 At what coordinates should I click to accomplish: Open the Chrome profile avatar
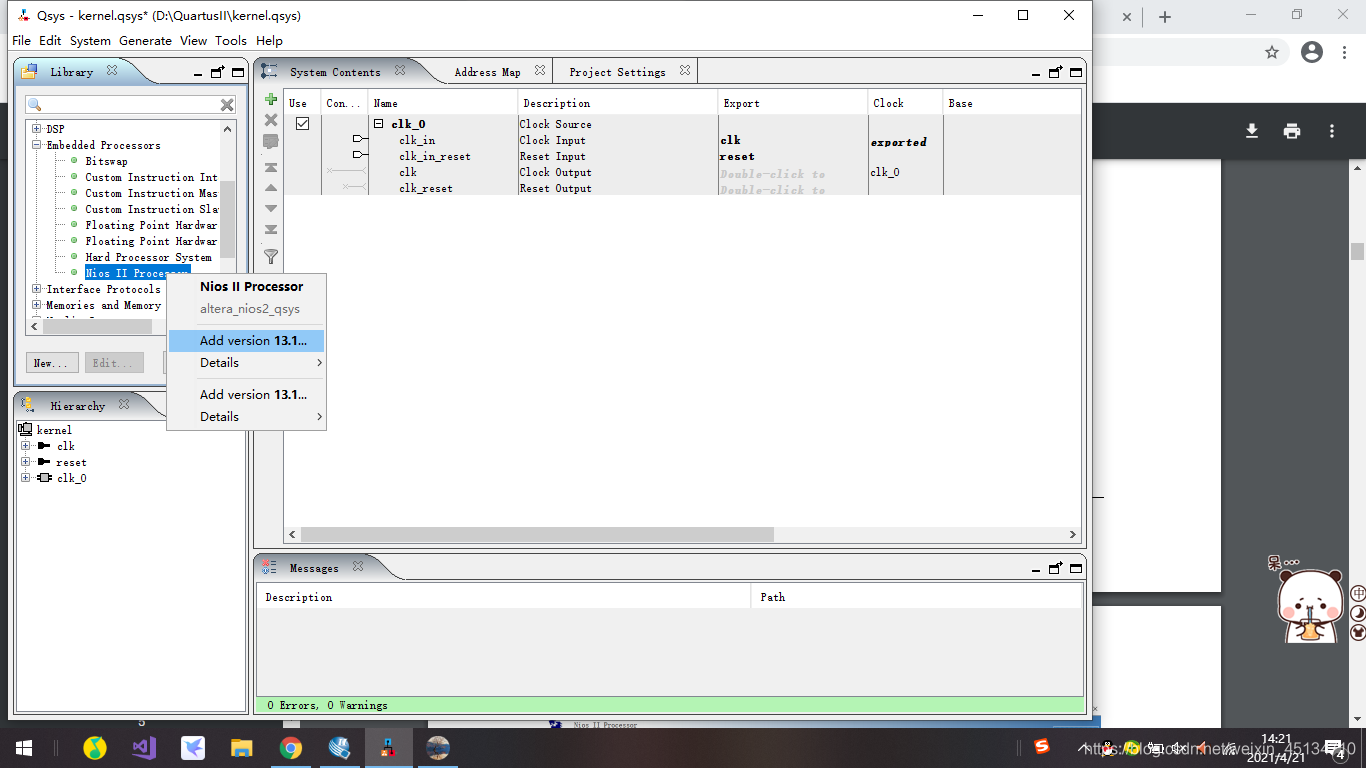pos(1312,52)
